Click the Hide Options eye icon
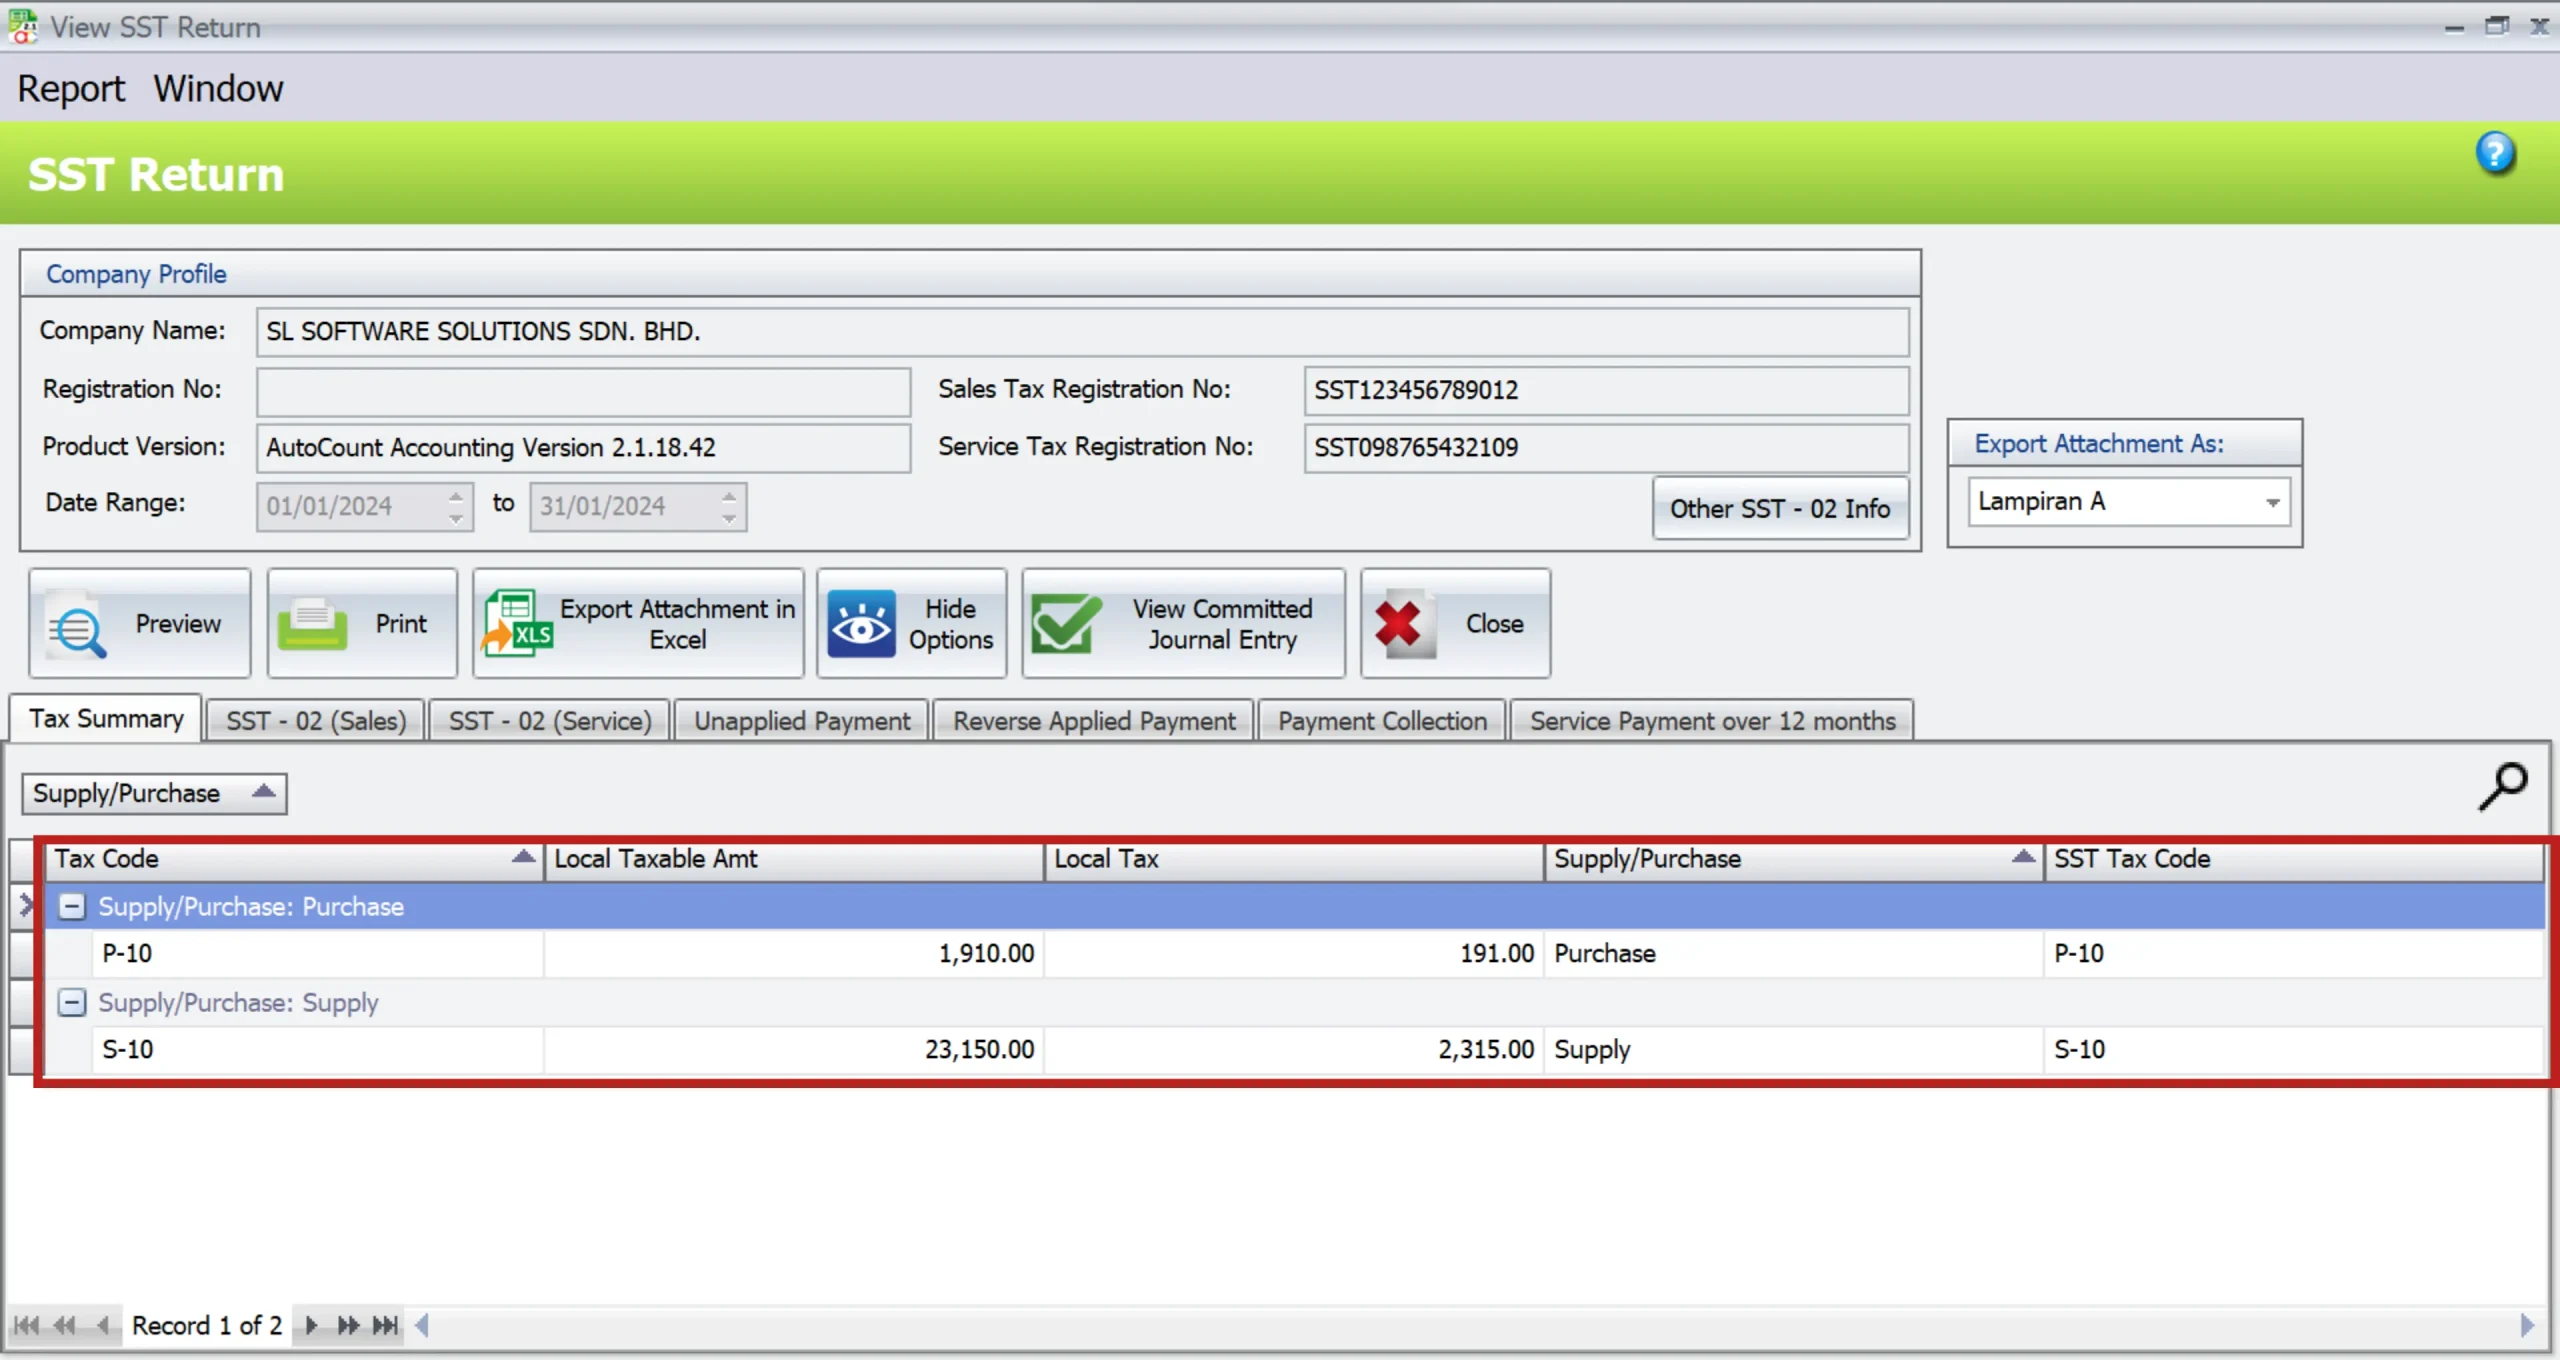Screen dimensions: 2560x1360 [861, 625]
